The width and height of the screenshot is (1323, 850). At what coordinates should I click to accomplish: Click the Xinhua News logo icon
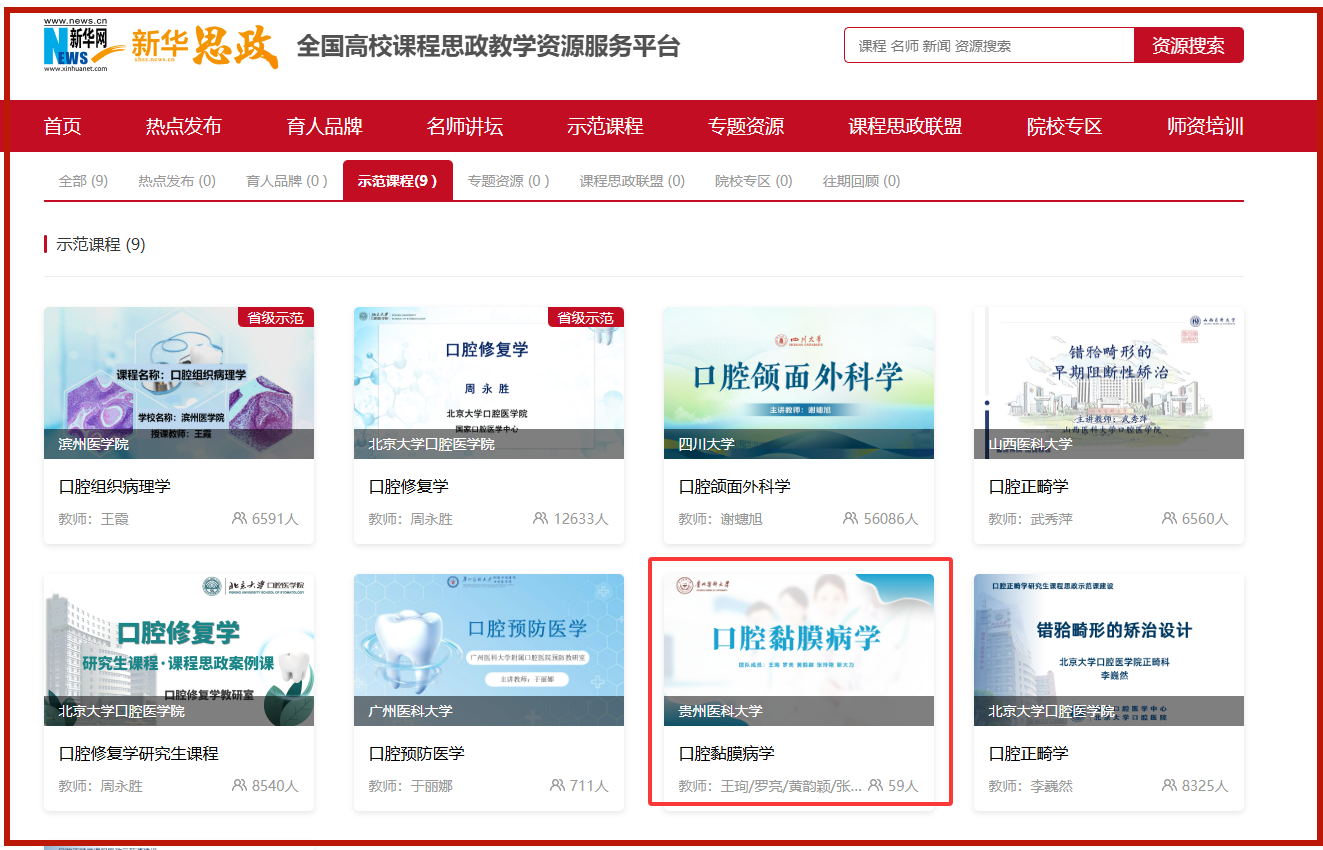point(76,46)
